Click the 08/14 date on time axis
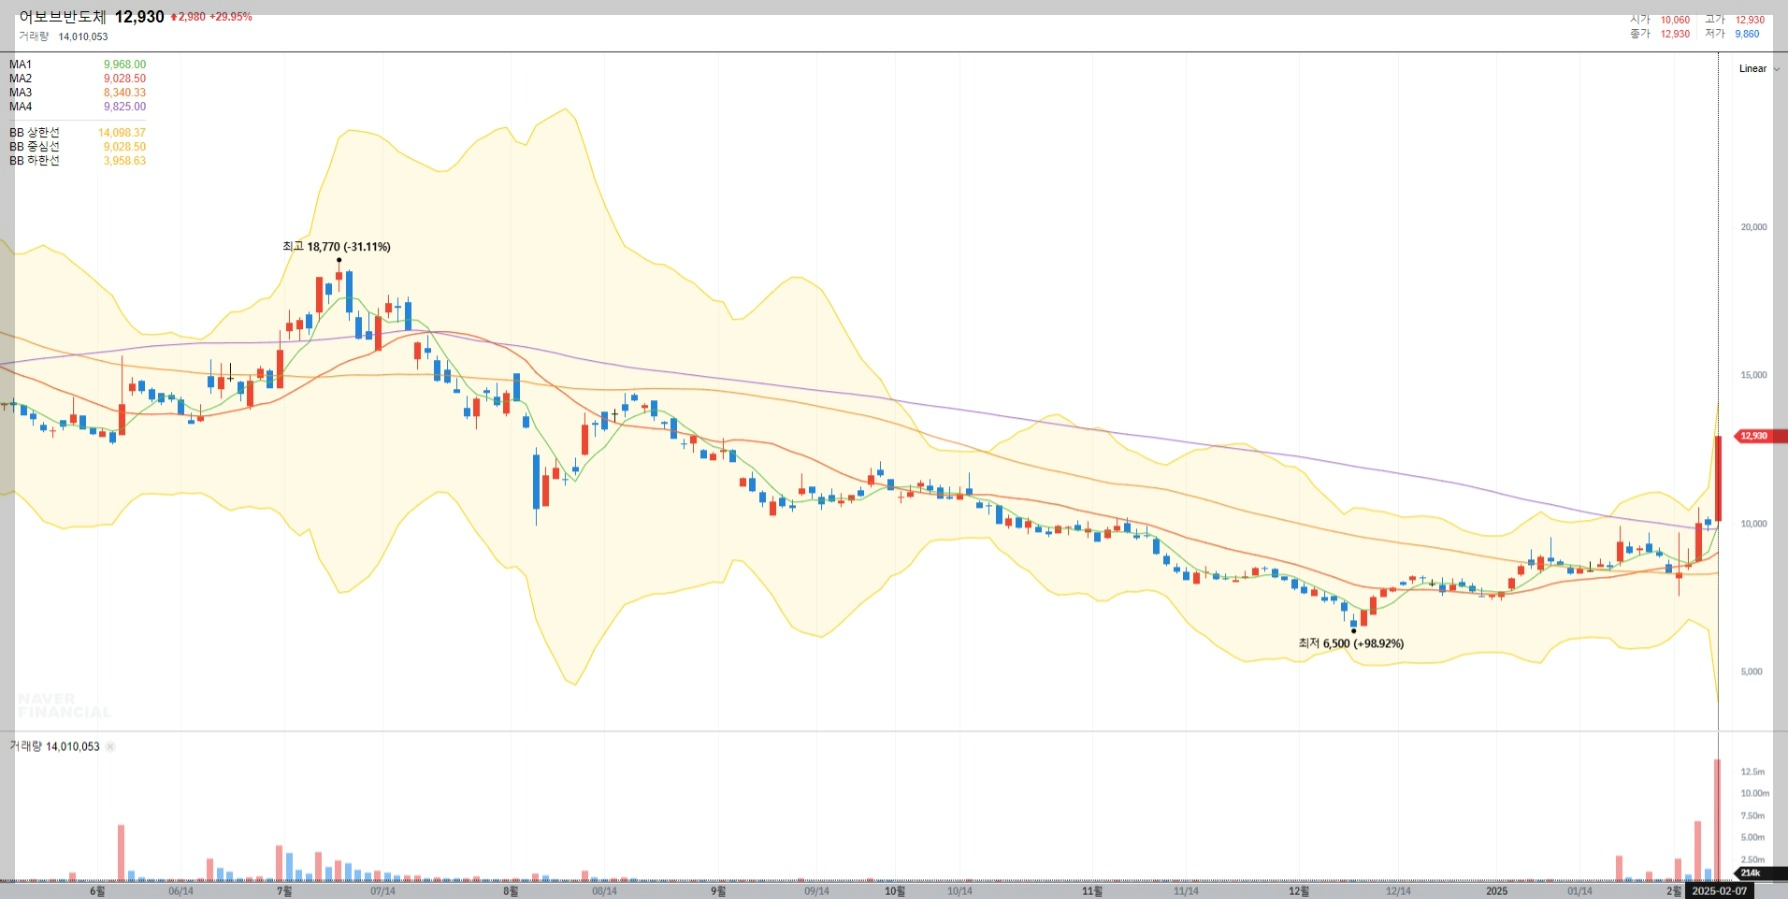This screenshot has height=899, width=1788. click(604, 891)
